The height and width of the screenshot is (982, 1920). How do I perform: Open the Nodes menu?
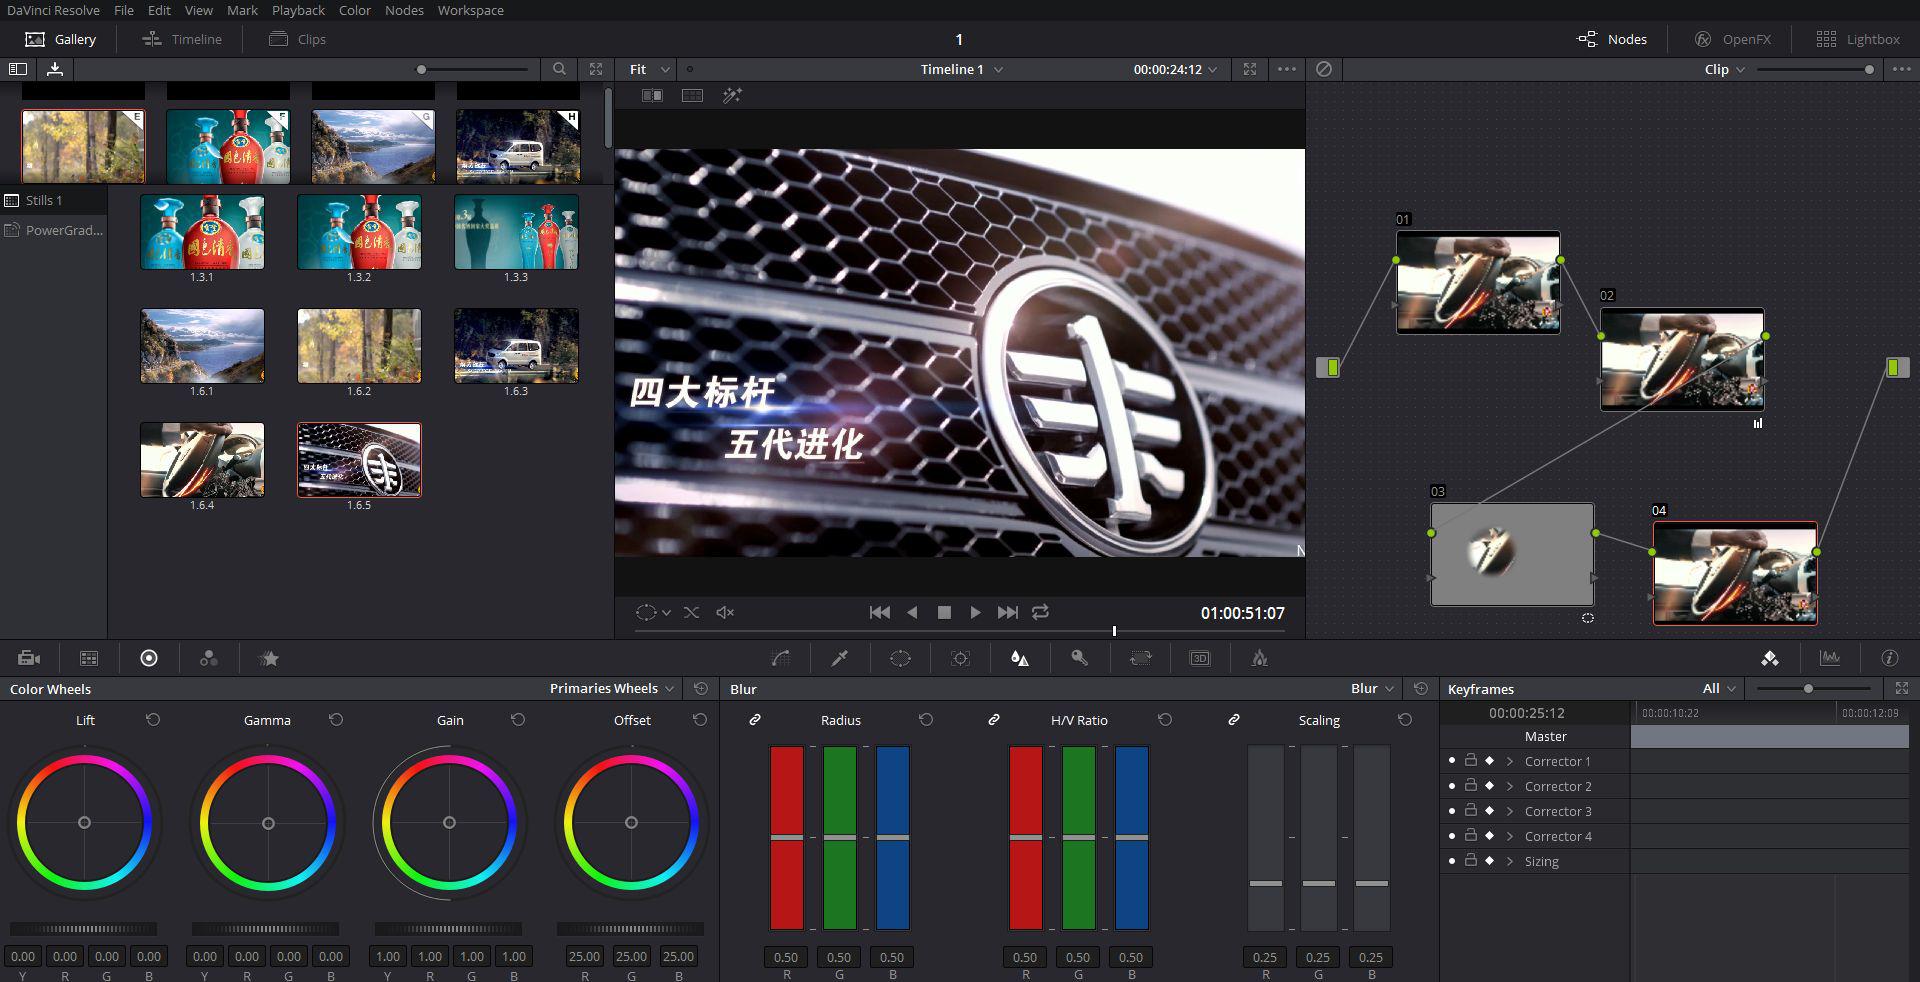(x=404, y=10)
